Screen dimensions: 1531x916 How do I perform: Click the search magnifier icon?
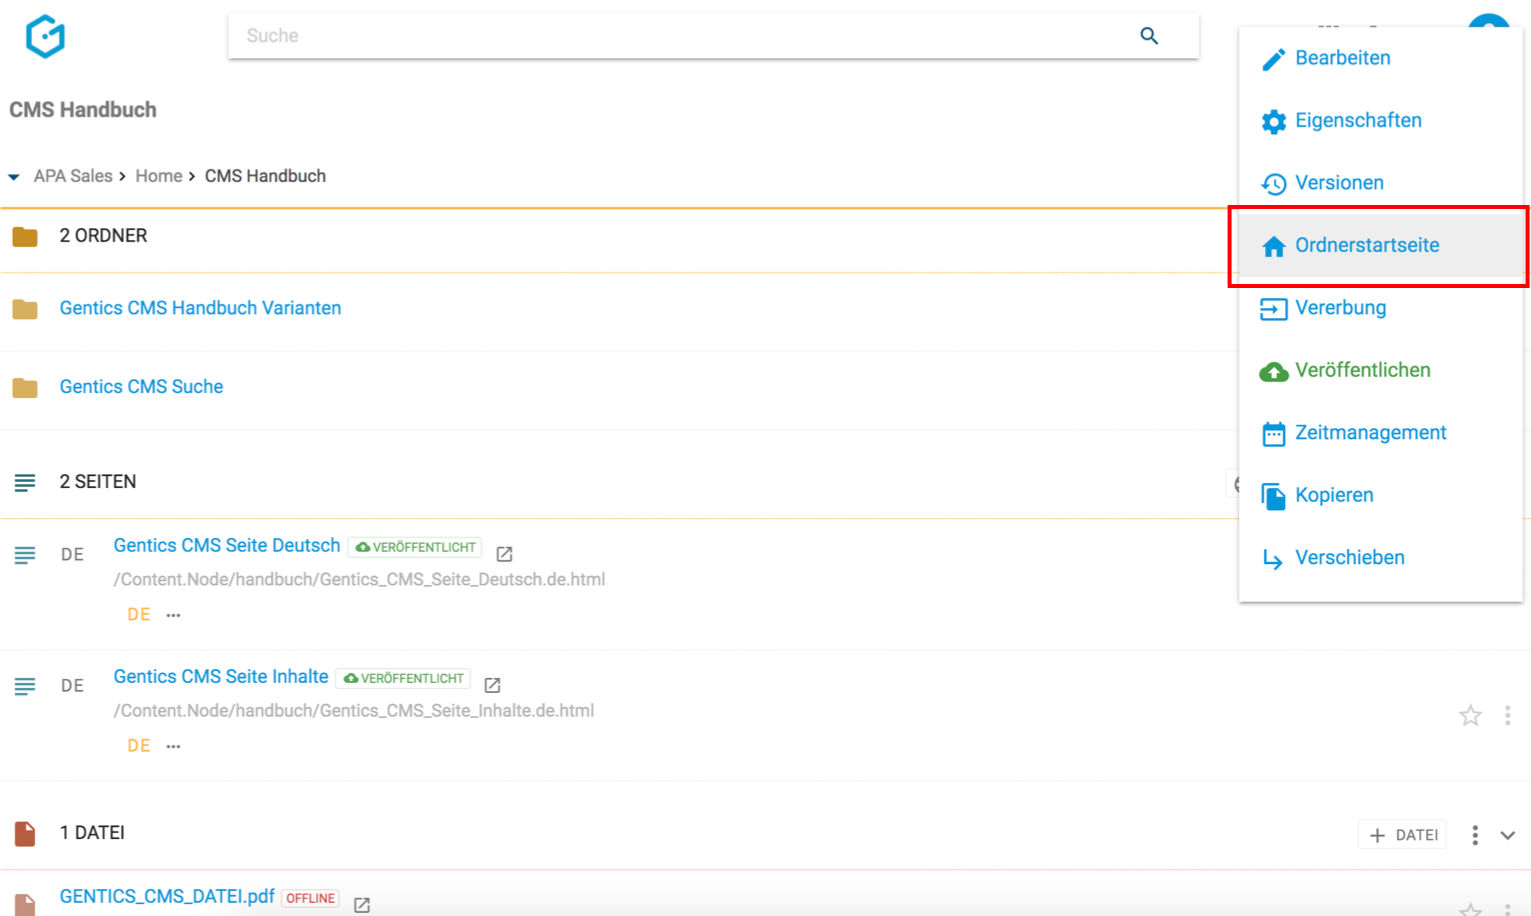pos(1149,36)
